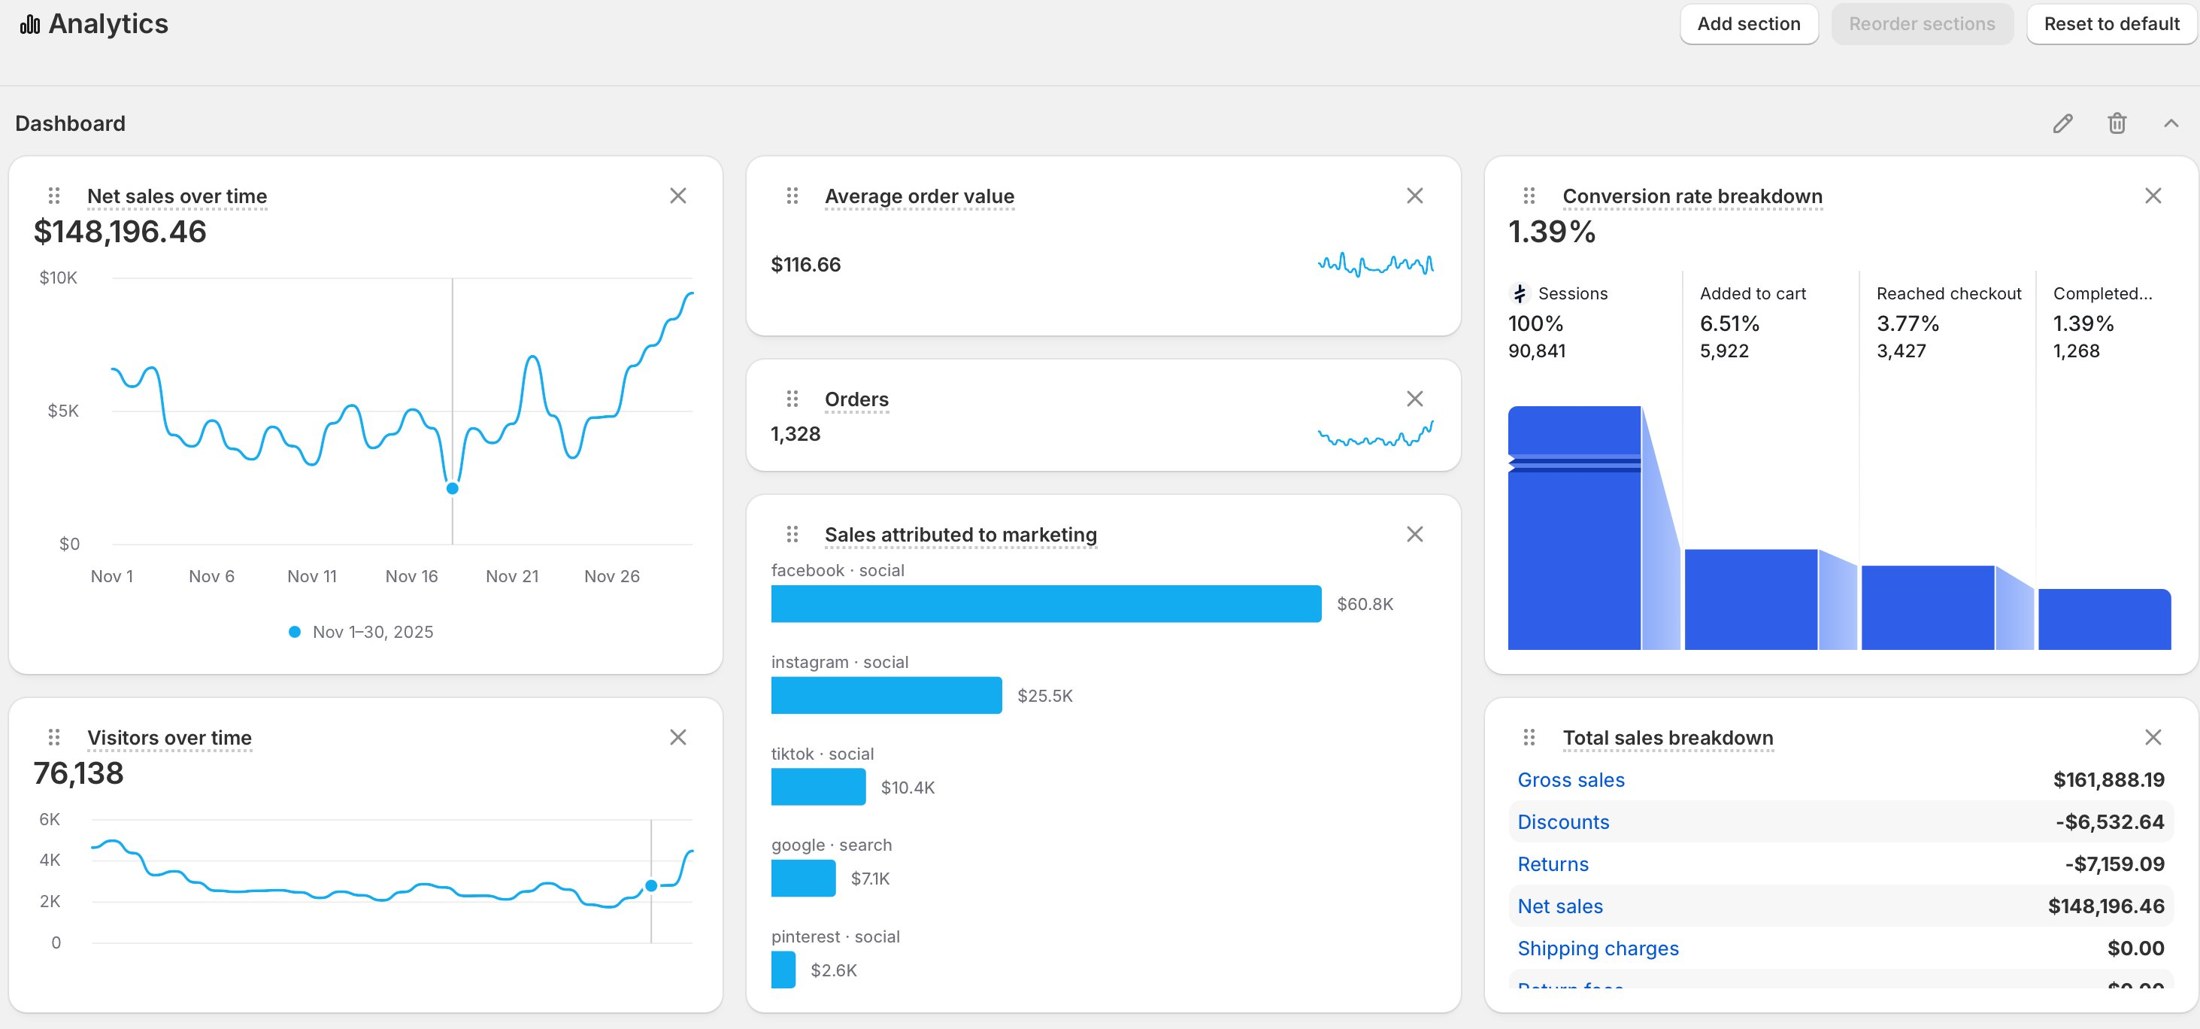Dismiss the Conversion rate breakdown card
Screen dimensions: 2200x1029
click(2153, 195)
